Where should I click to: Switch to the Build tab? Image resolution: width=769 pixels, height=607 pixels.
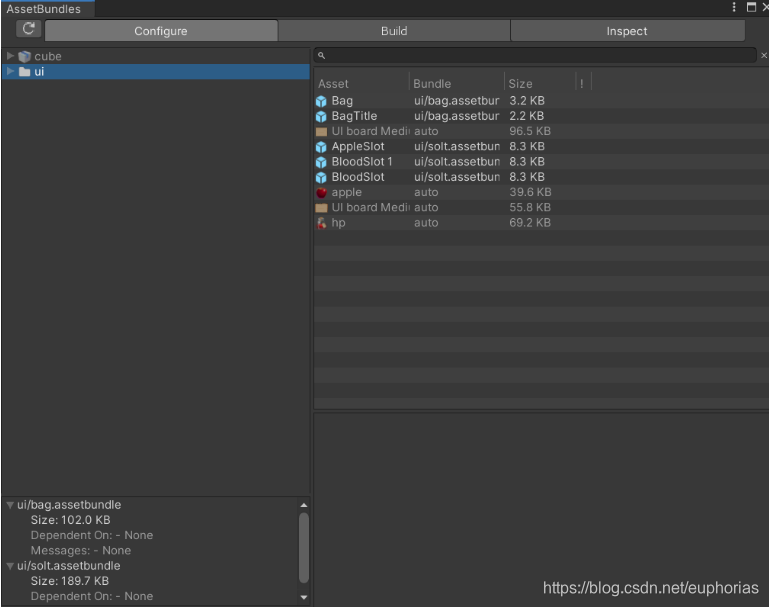pos(394,31)
